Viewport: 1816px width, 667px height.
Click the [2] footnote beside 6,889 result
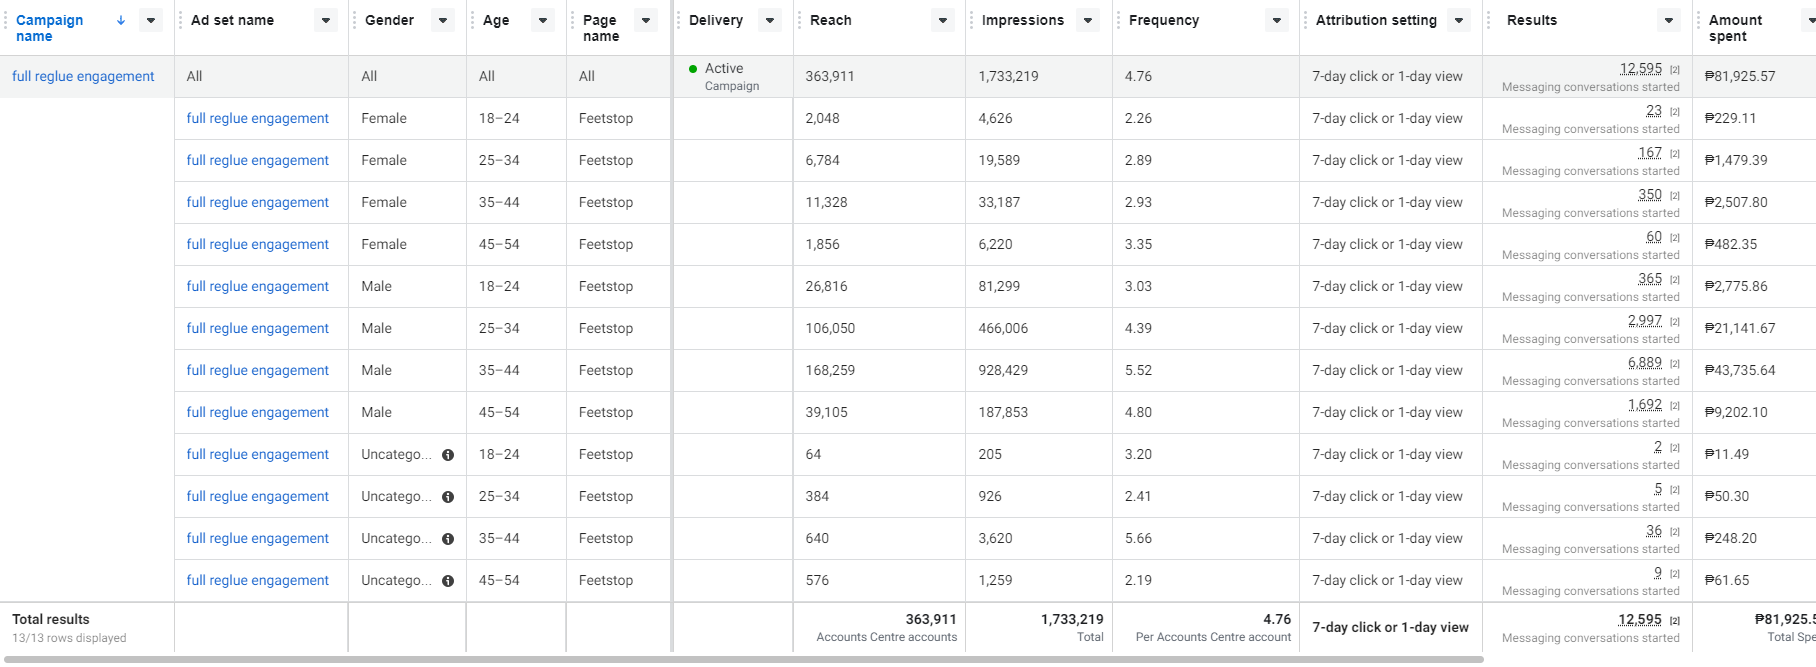pos(1675,364)
